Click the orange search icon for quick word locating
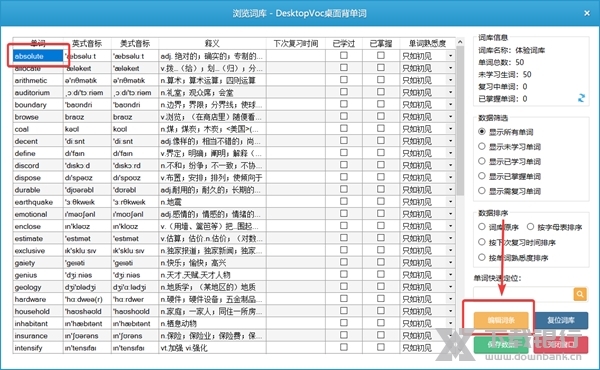This screenshot has height=370, width=600. 580,294
